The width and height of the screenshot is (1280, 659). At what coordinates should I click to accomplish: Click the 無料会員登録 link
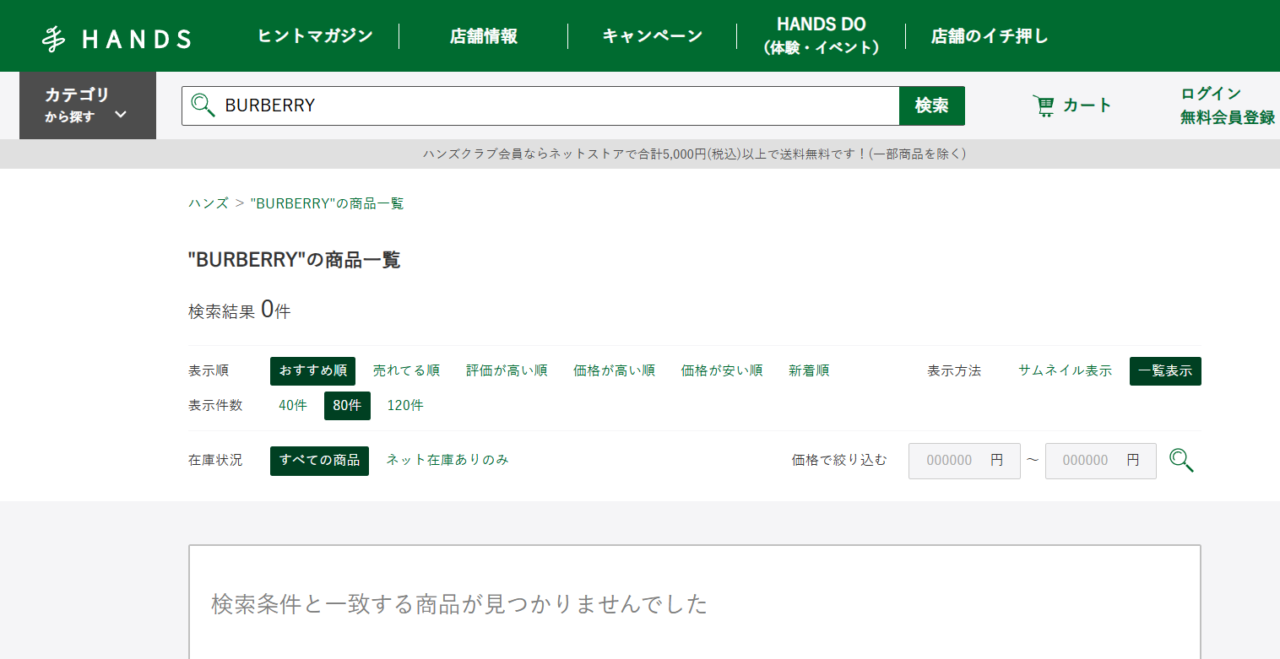tap(1228, 118)
